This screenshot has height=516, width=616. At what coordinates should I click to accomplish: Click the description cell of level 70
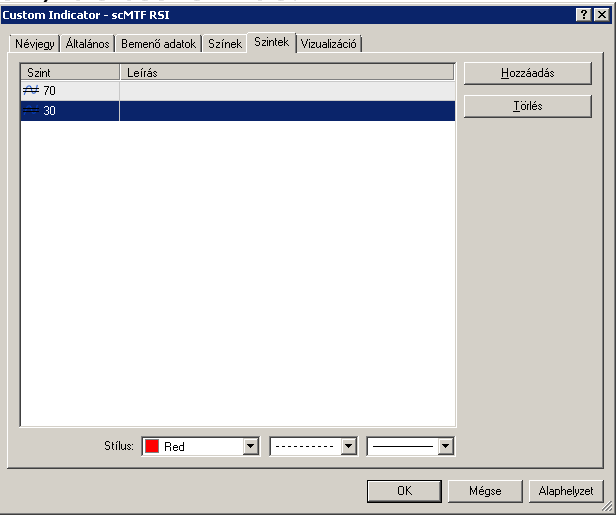pyautogui.click(x=287, y=91)
